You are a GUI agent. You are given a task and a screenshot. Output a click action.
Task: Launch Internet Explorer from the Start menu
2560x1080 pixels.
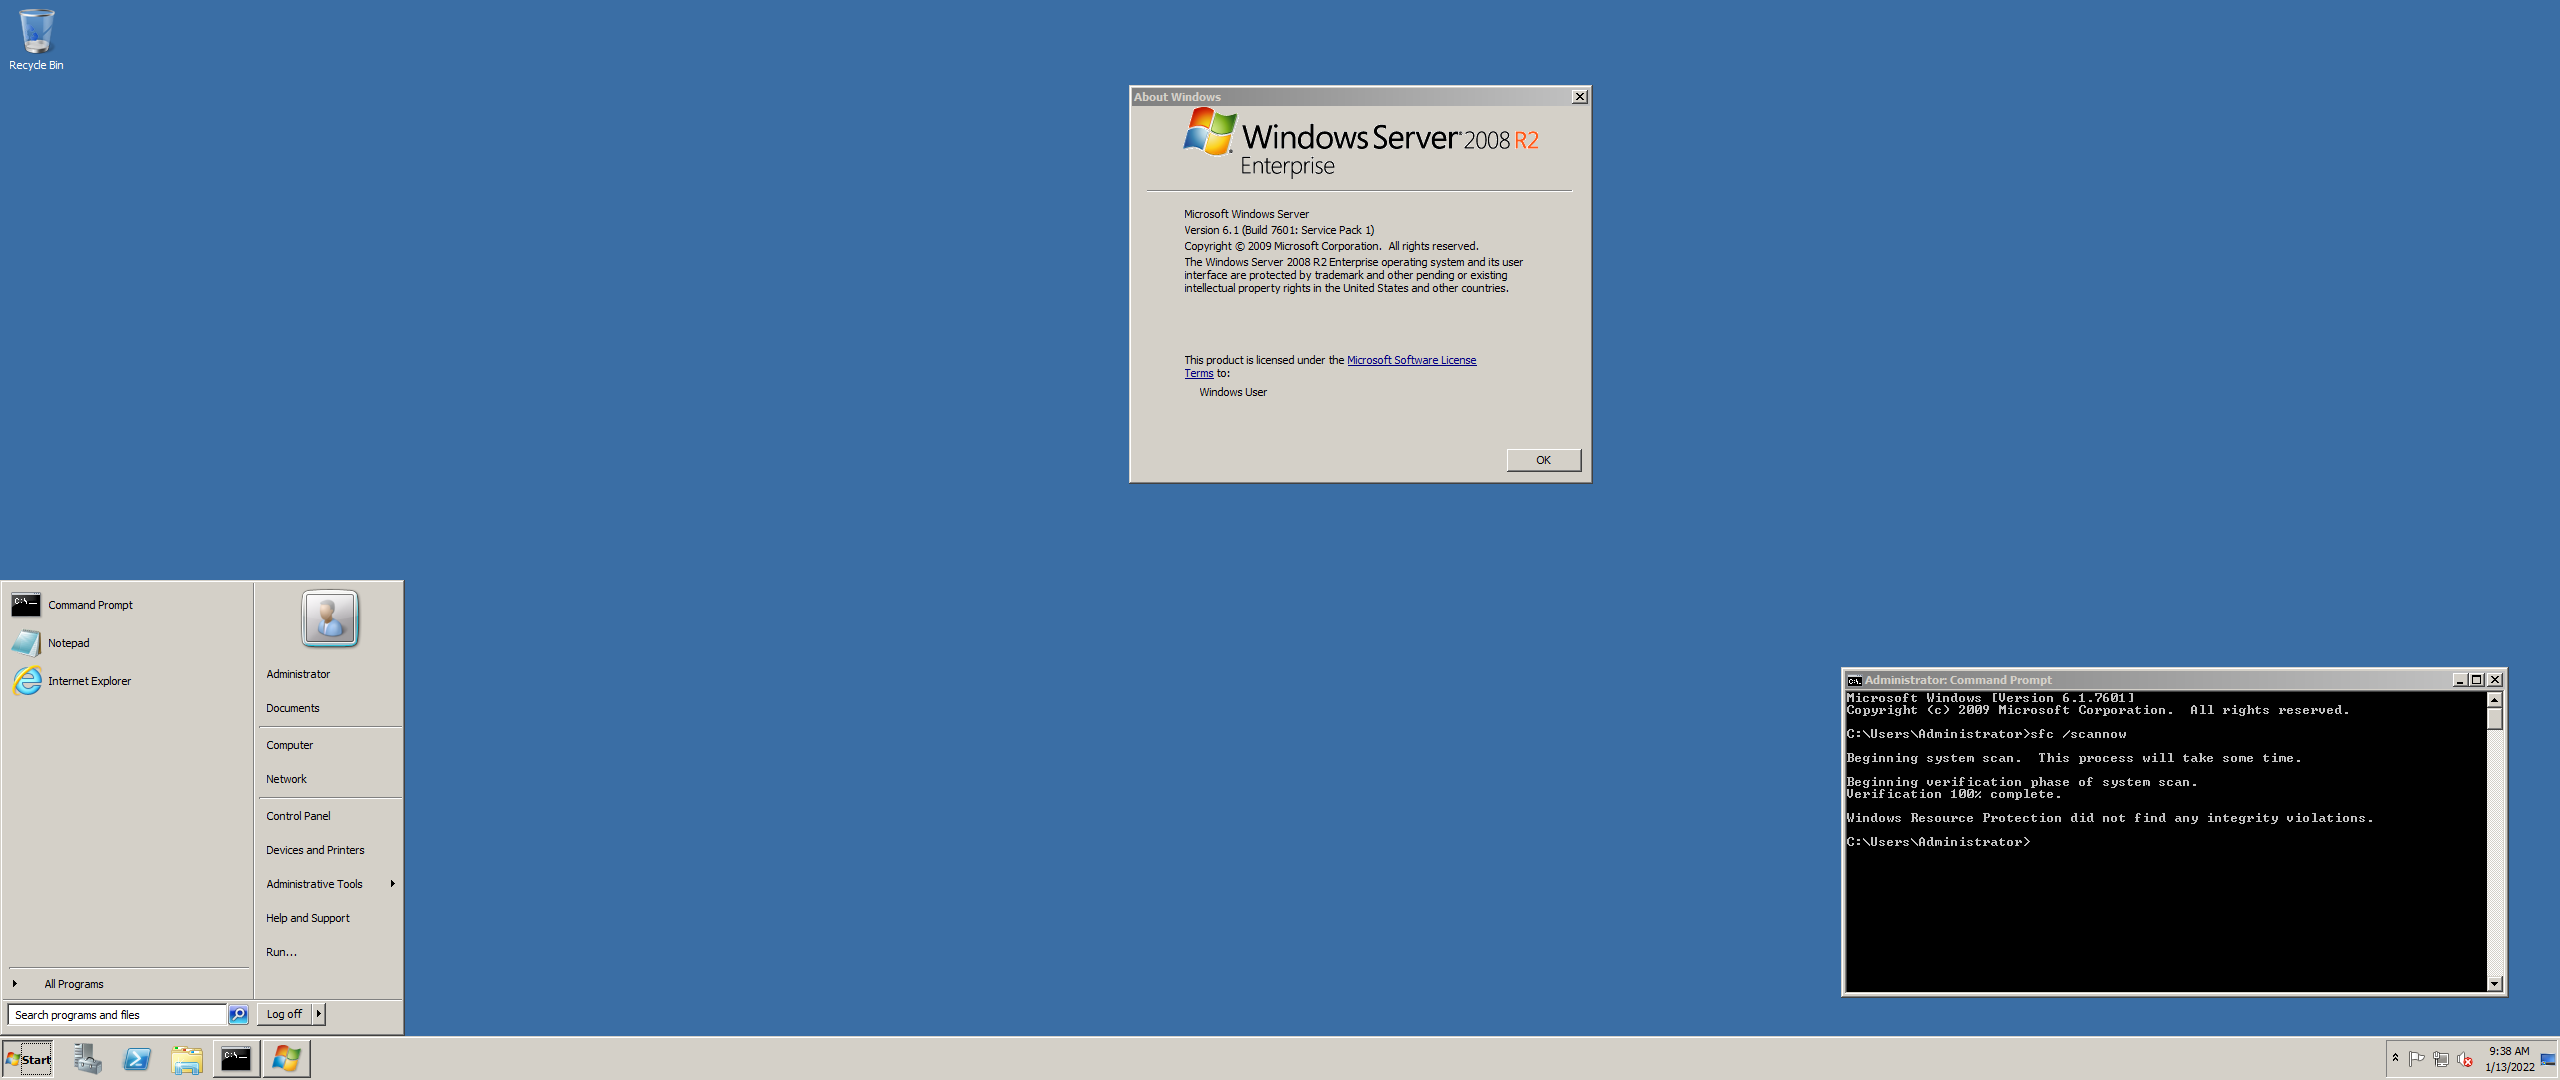tap(128, 681)
